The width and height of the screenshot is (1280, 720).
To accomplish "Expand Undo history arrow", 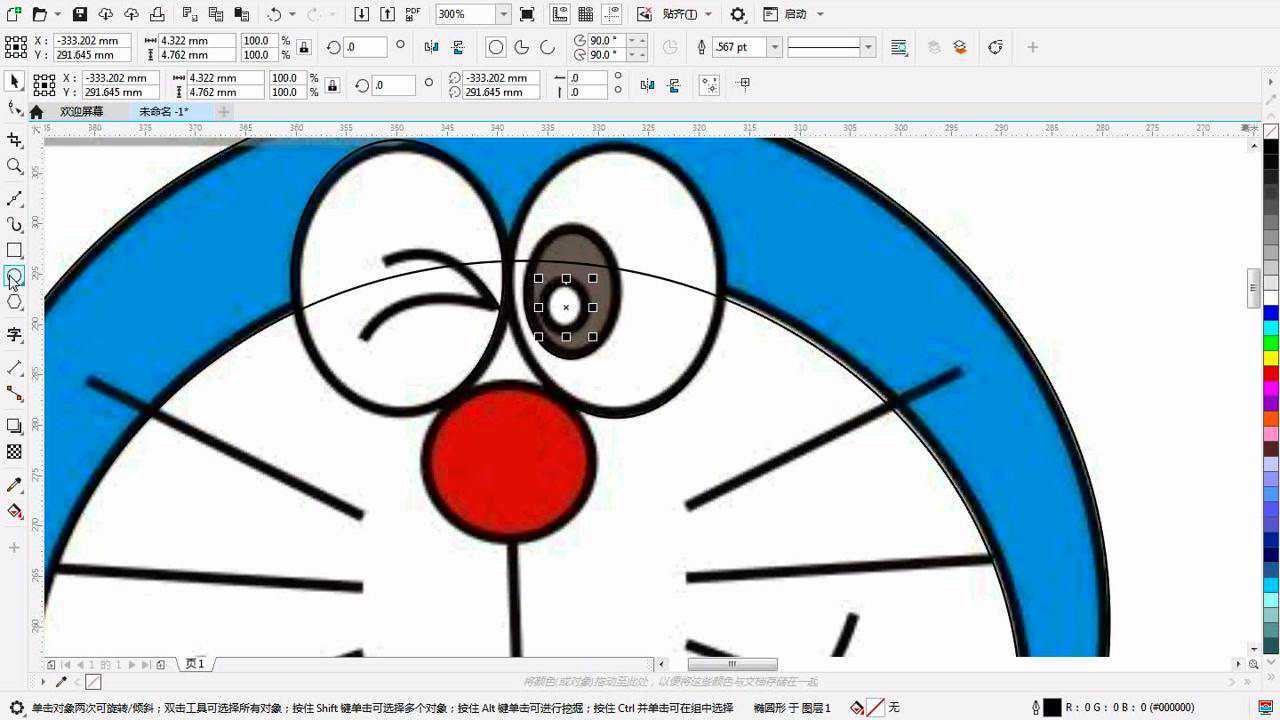I will click(x=292, y=14).
